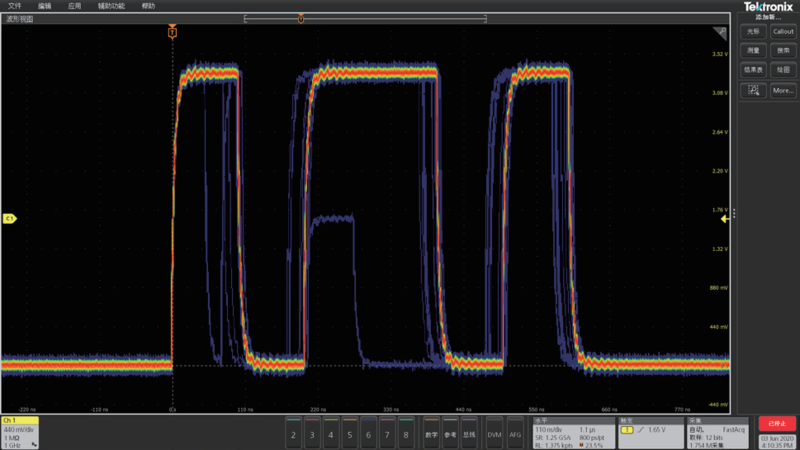Image resolution: width=800 pixels, height=450 pixels.
Task: Click the yellow channel 1 ground indicator
Action: tap(10, 217)
